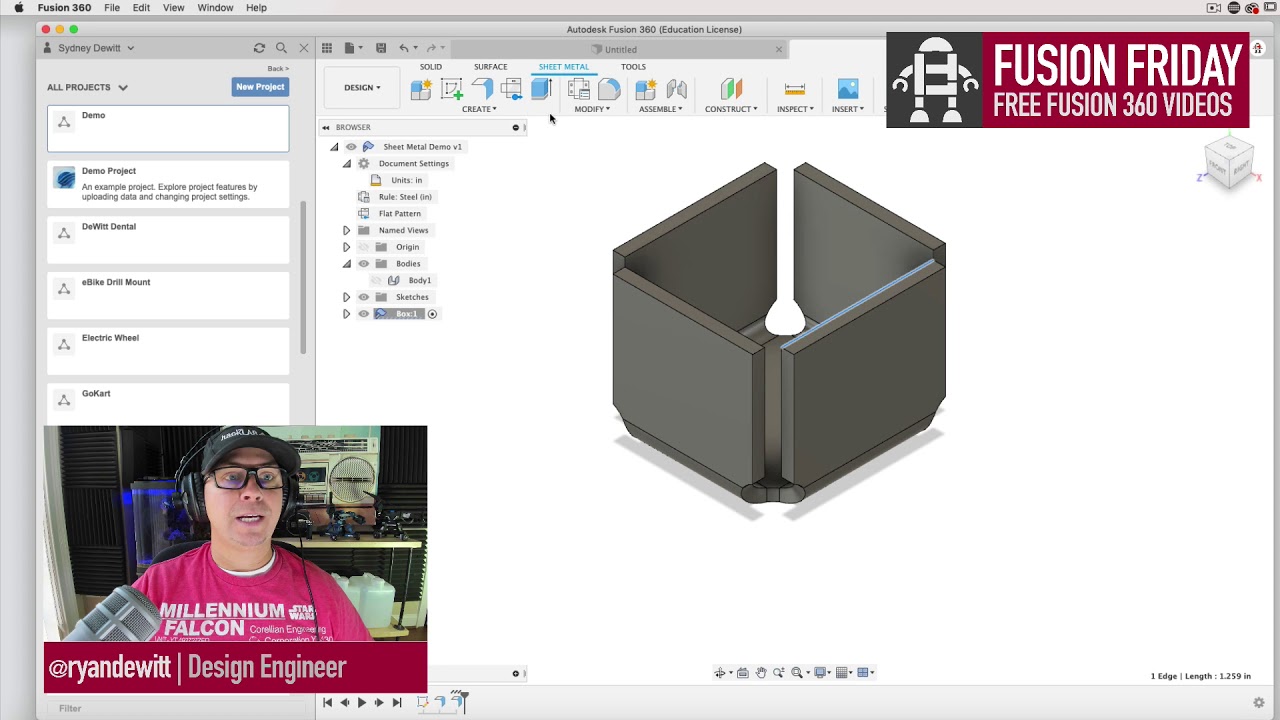Select the Create Flat Pattern tool
The height and width of the screenshot is (720, 1280).
[x=511, y=90]
